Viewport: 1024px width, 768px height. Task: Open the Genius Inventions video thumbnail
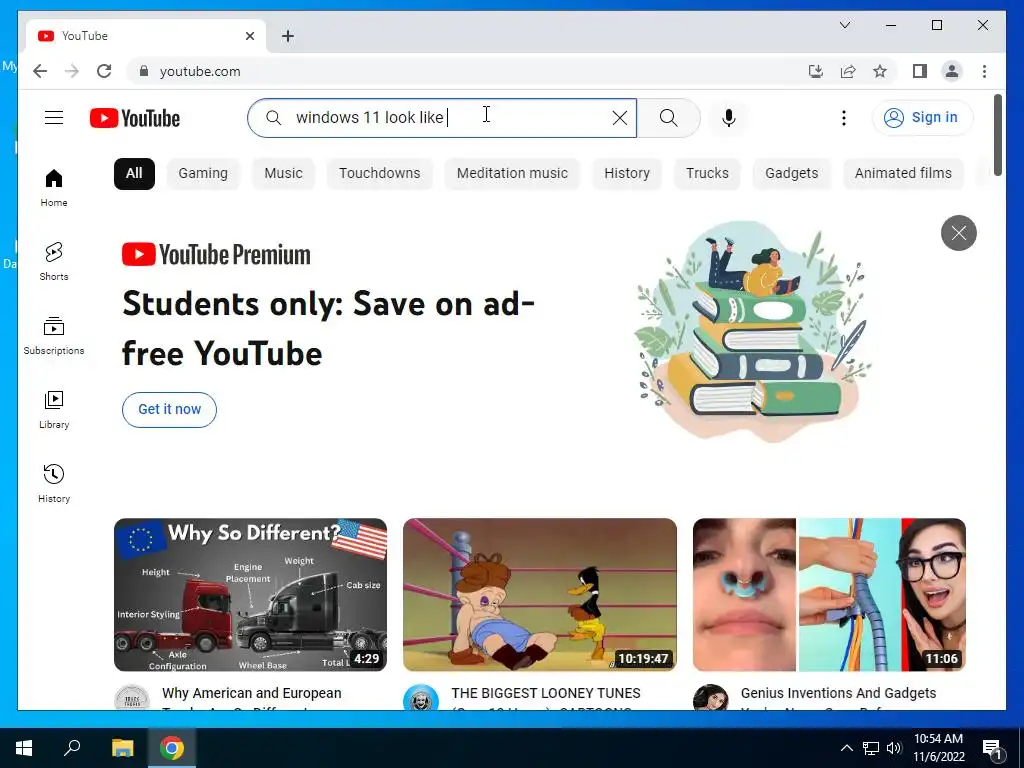[829, 595]
